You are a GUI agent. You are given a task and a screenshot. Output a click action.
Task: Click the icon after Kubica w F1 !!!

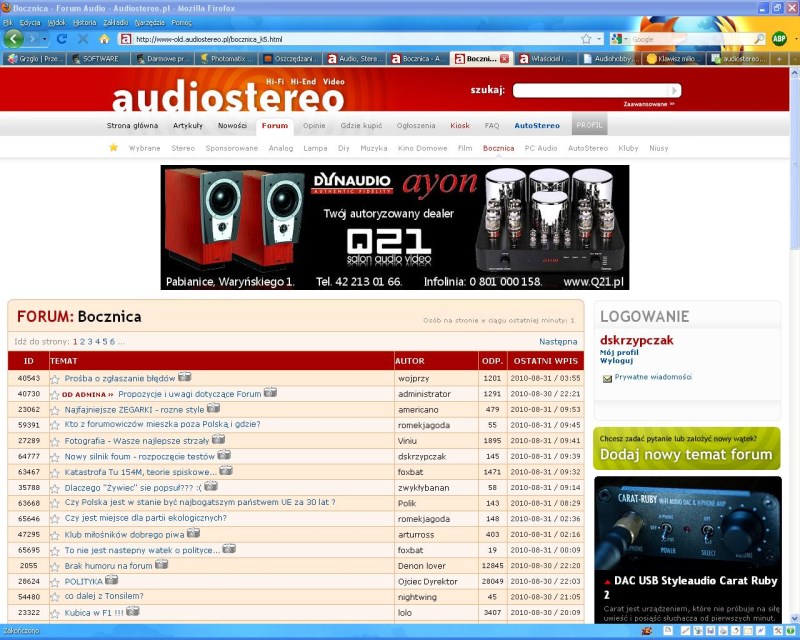(x=133, y=611)
